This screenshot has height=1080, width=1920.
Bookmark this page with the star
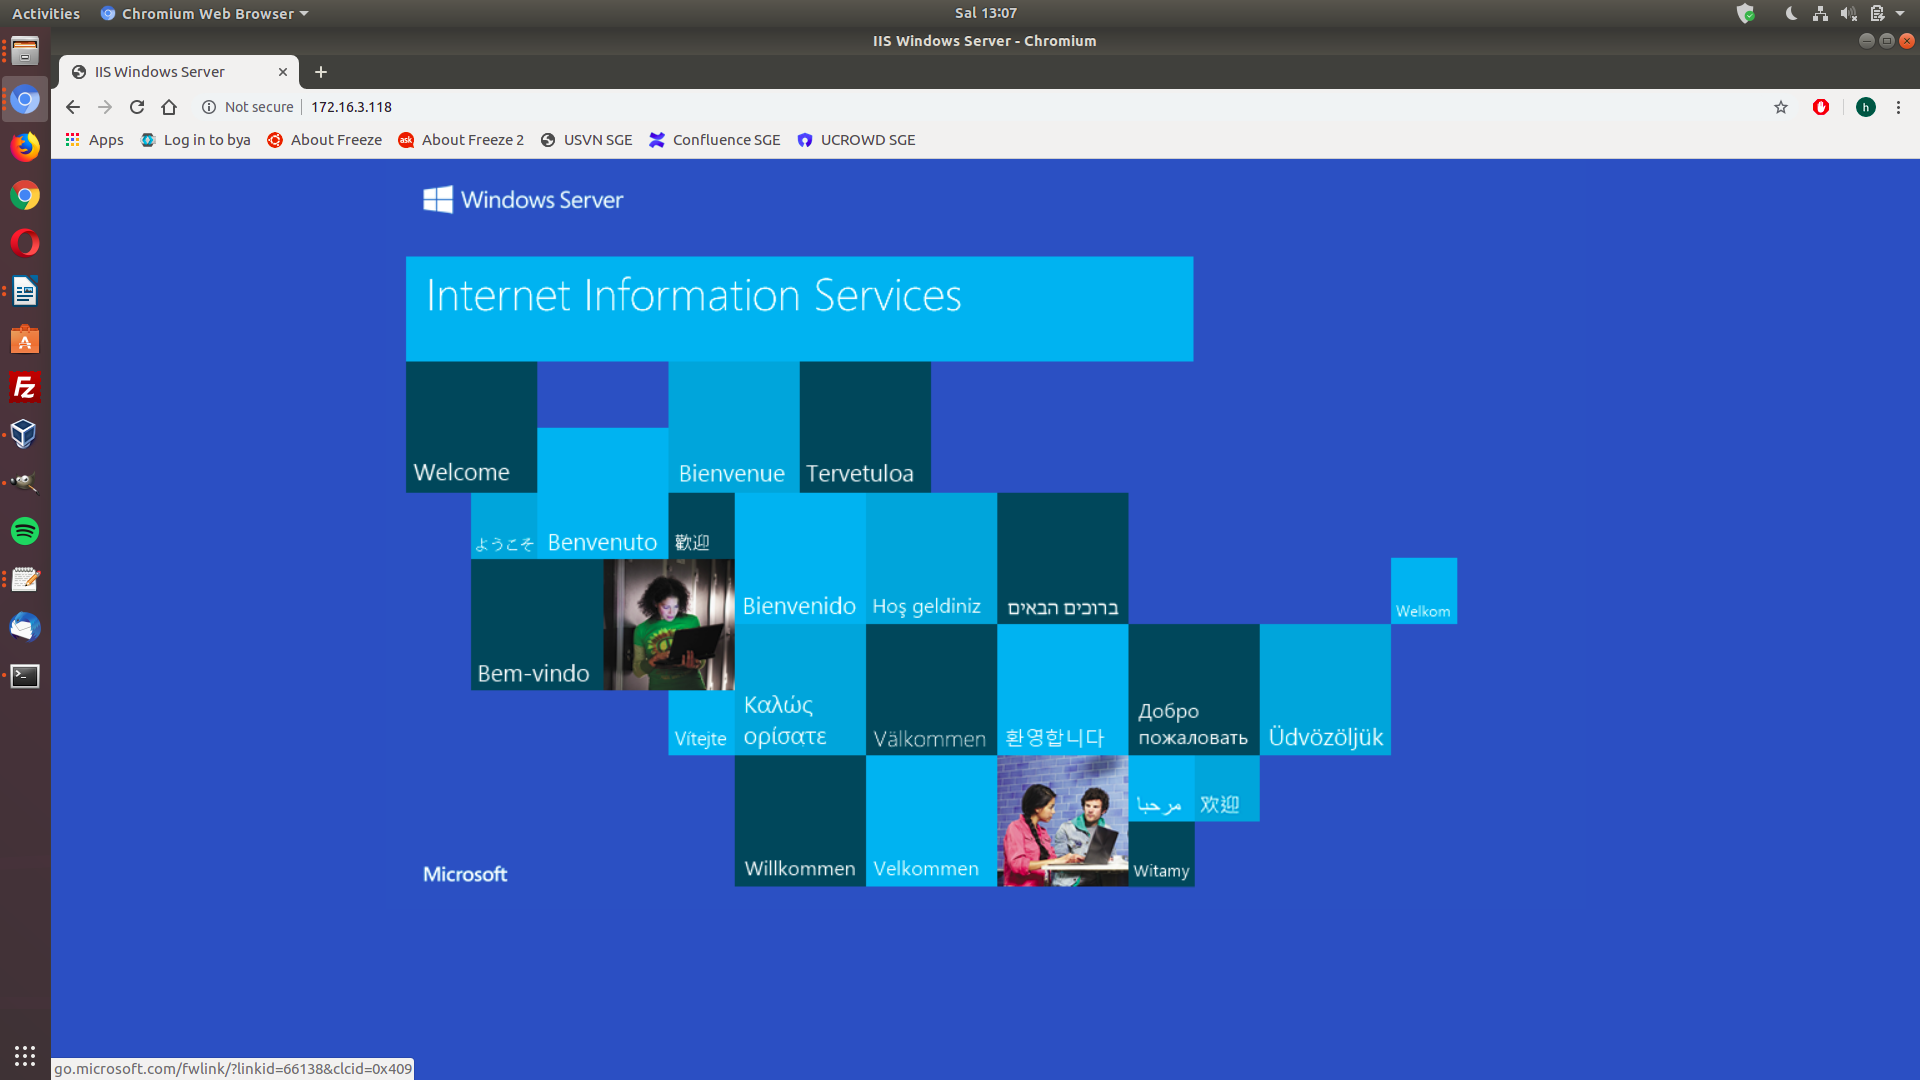click(1781, 107)
